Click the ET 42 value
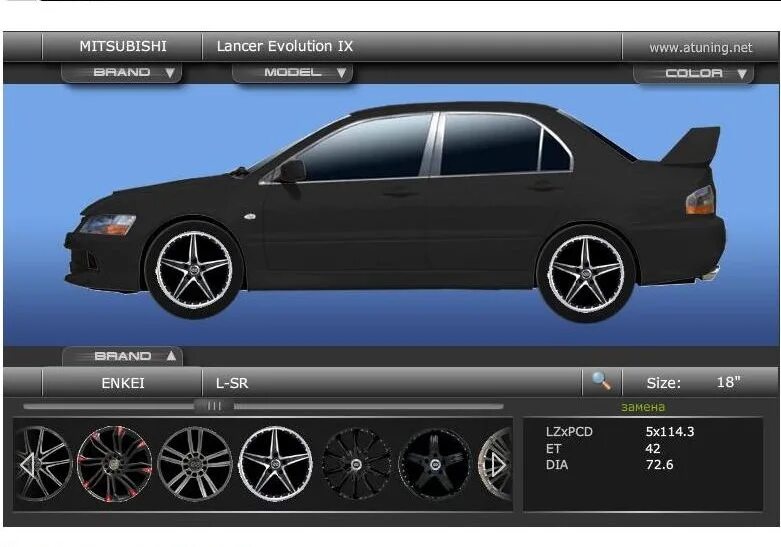Screen dimensions: 781x547 point(652,448)
